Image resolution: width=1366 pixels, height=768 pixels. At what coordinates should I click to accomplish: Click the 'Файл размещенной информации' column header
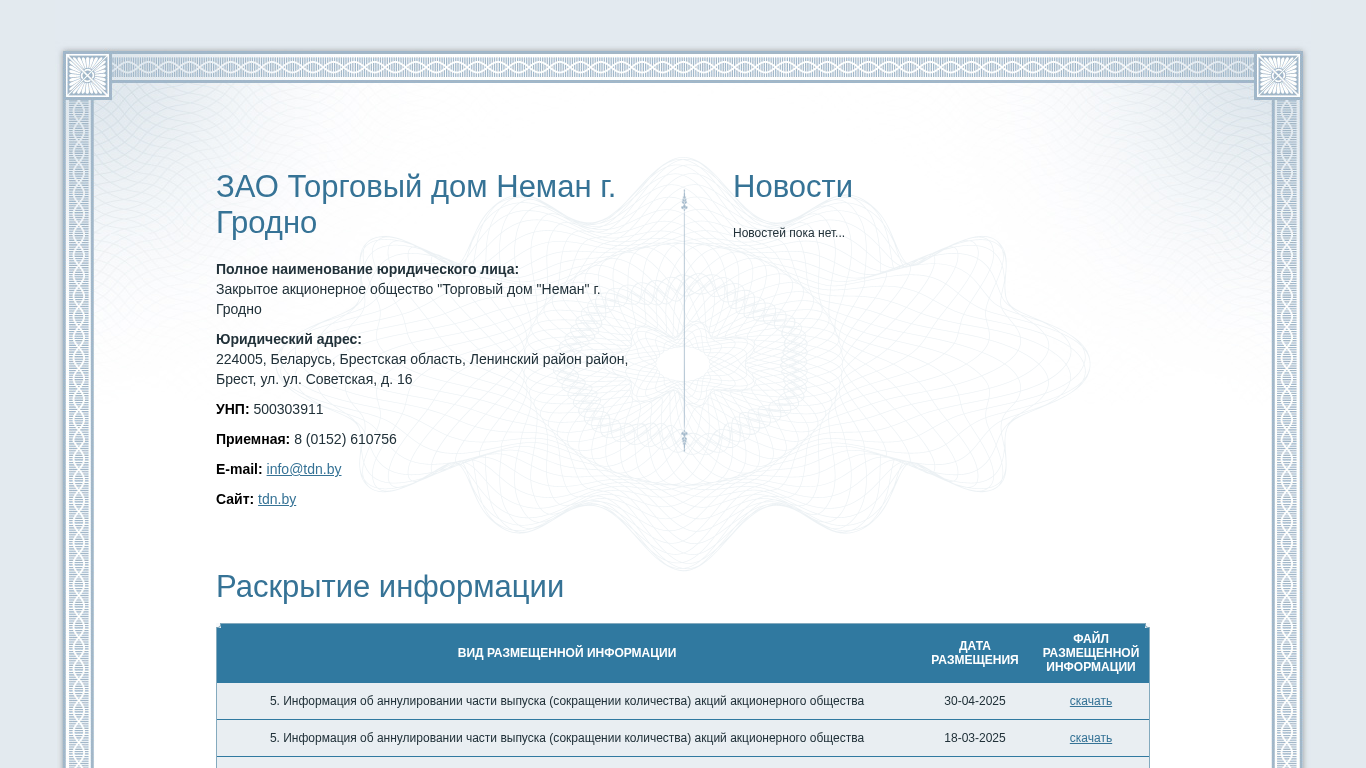tap(1090, 653)
